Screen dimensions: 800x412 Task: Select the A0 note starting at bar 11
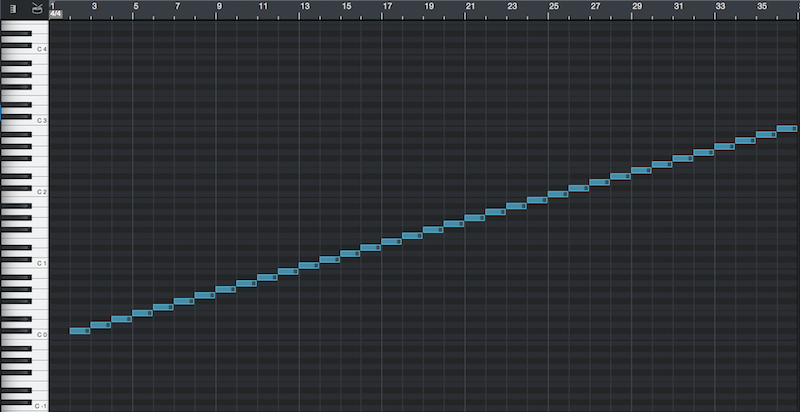[267, 277]
